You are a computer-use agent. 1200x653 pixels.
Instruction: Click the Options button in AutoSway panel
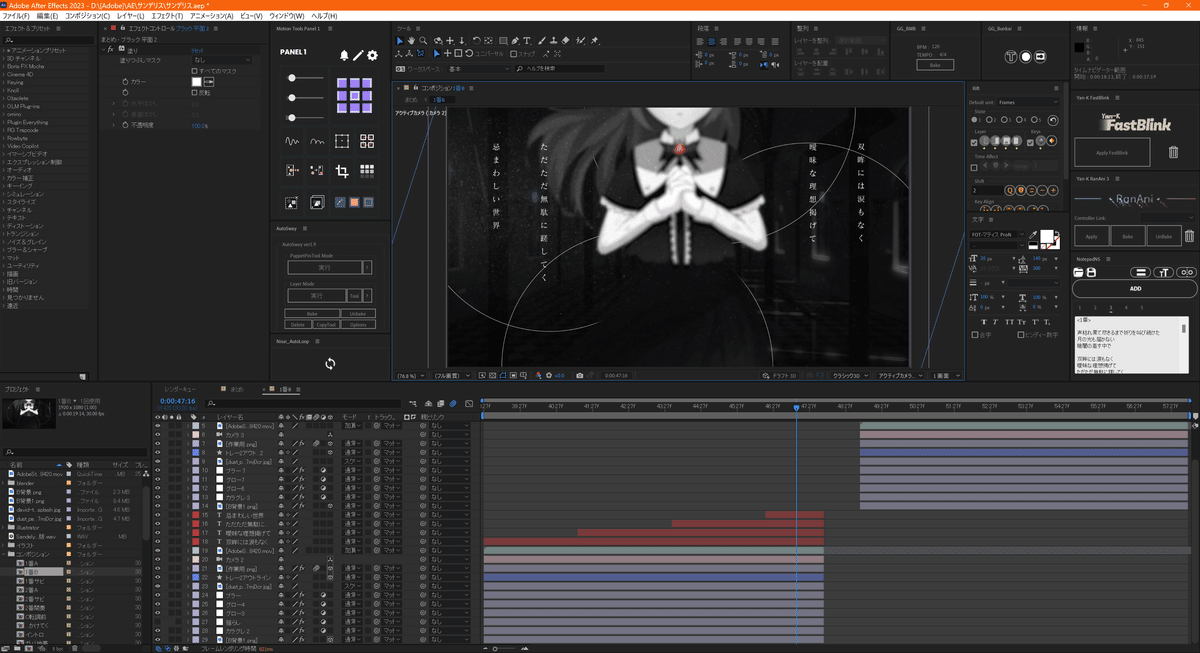click(357, 325)
